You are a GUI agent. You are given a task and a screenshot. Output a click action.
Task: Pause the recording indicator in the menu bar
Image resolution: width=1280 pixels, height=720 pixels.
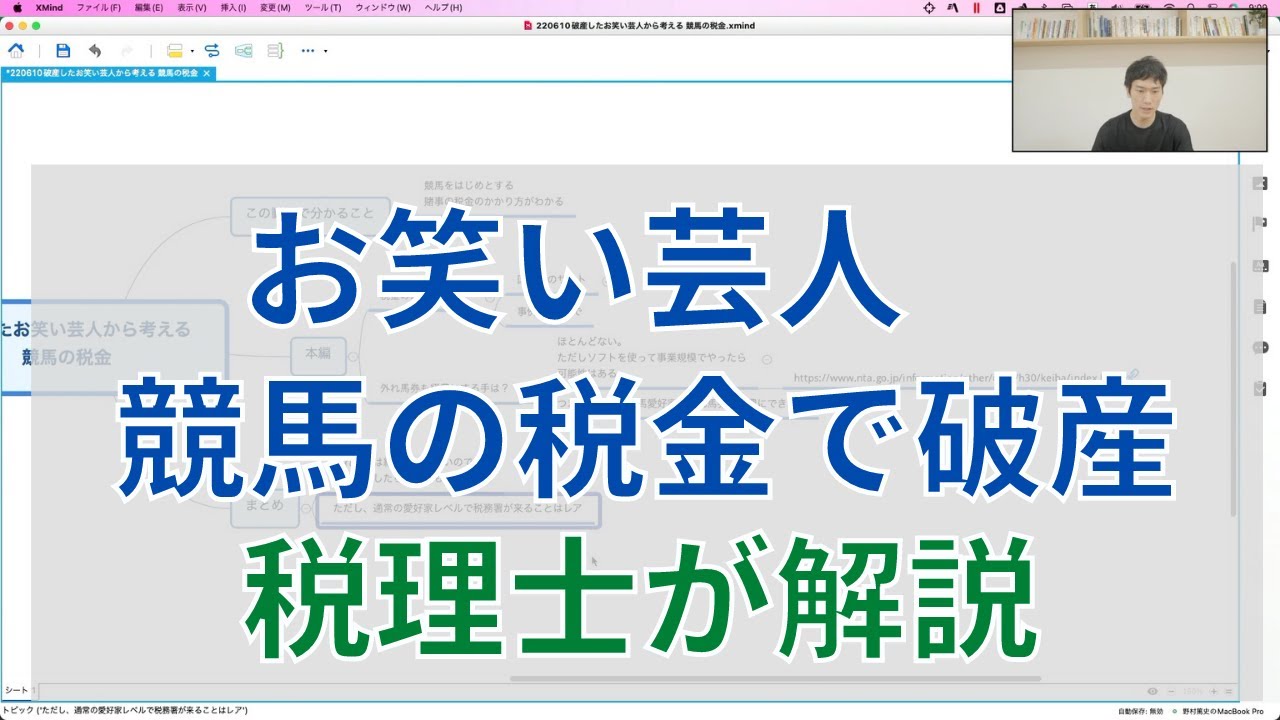pos(977,9)
